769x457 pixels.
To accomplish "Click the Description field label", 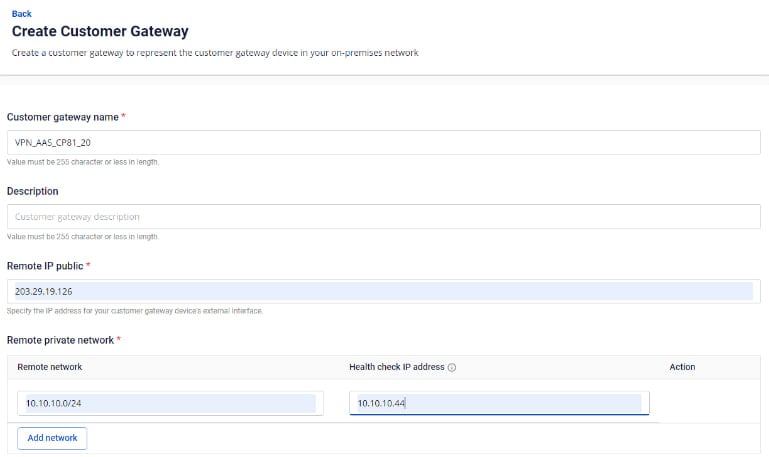I will (x=33, y=191).
